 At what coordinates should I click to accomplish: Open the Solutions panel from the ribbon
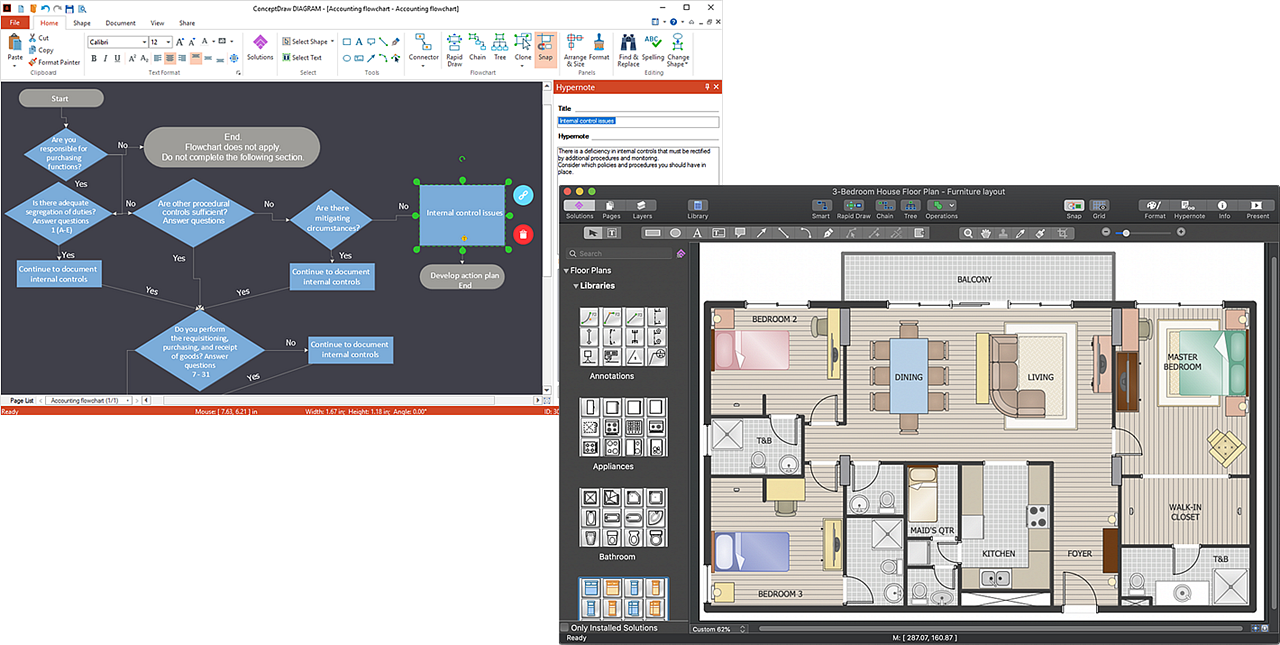(260, 47)
